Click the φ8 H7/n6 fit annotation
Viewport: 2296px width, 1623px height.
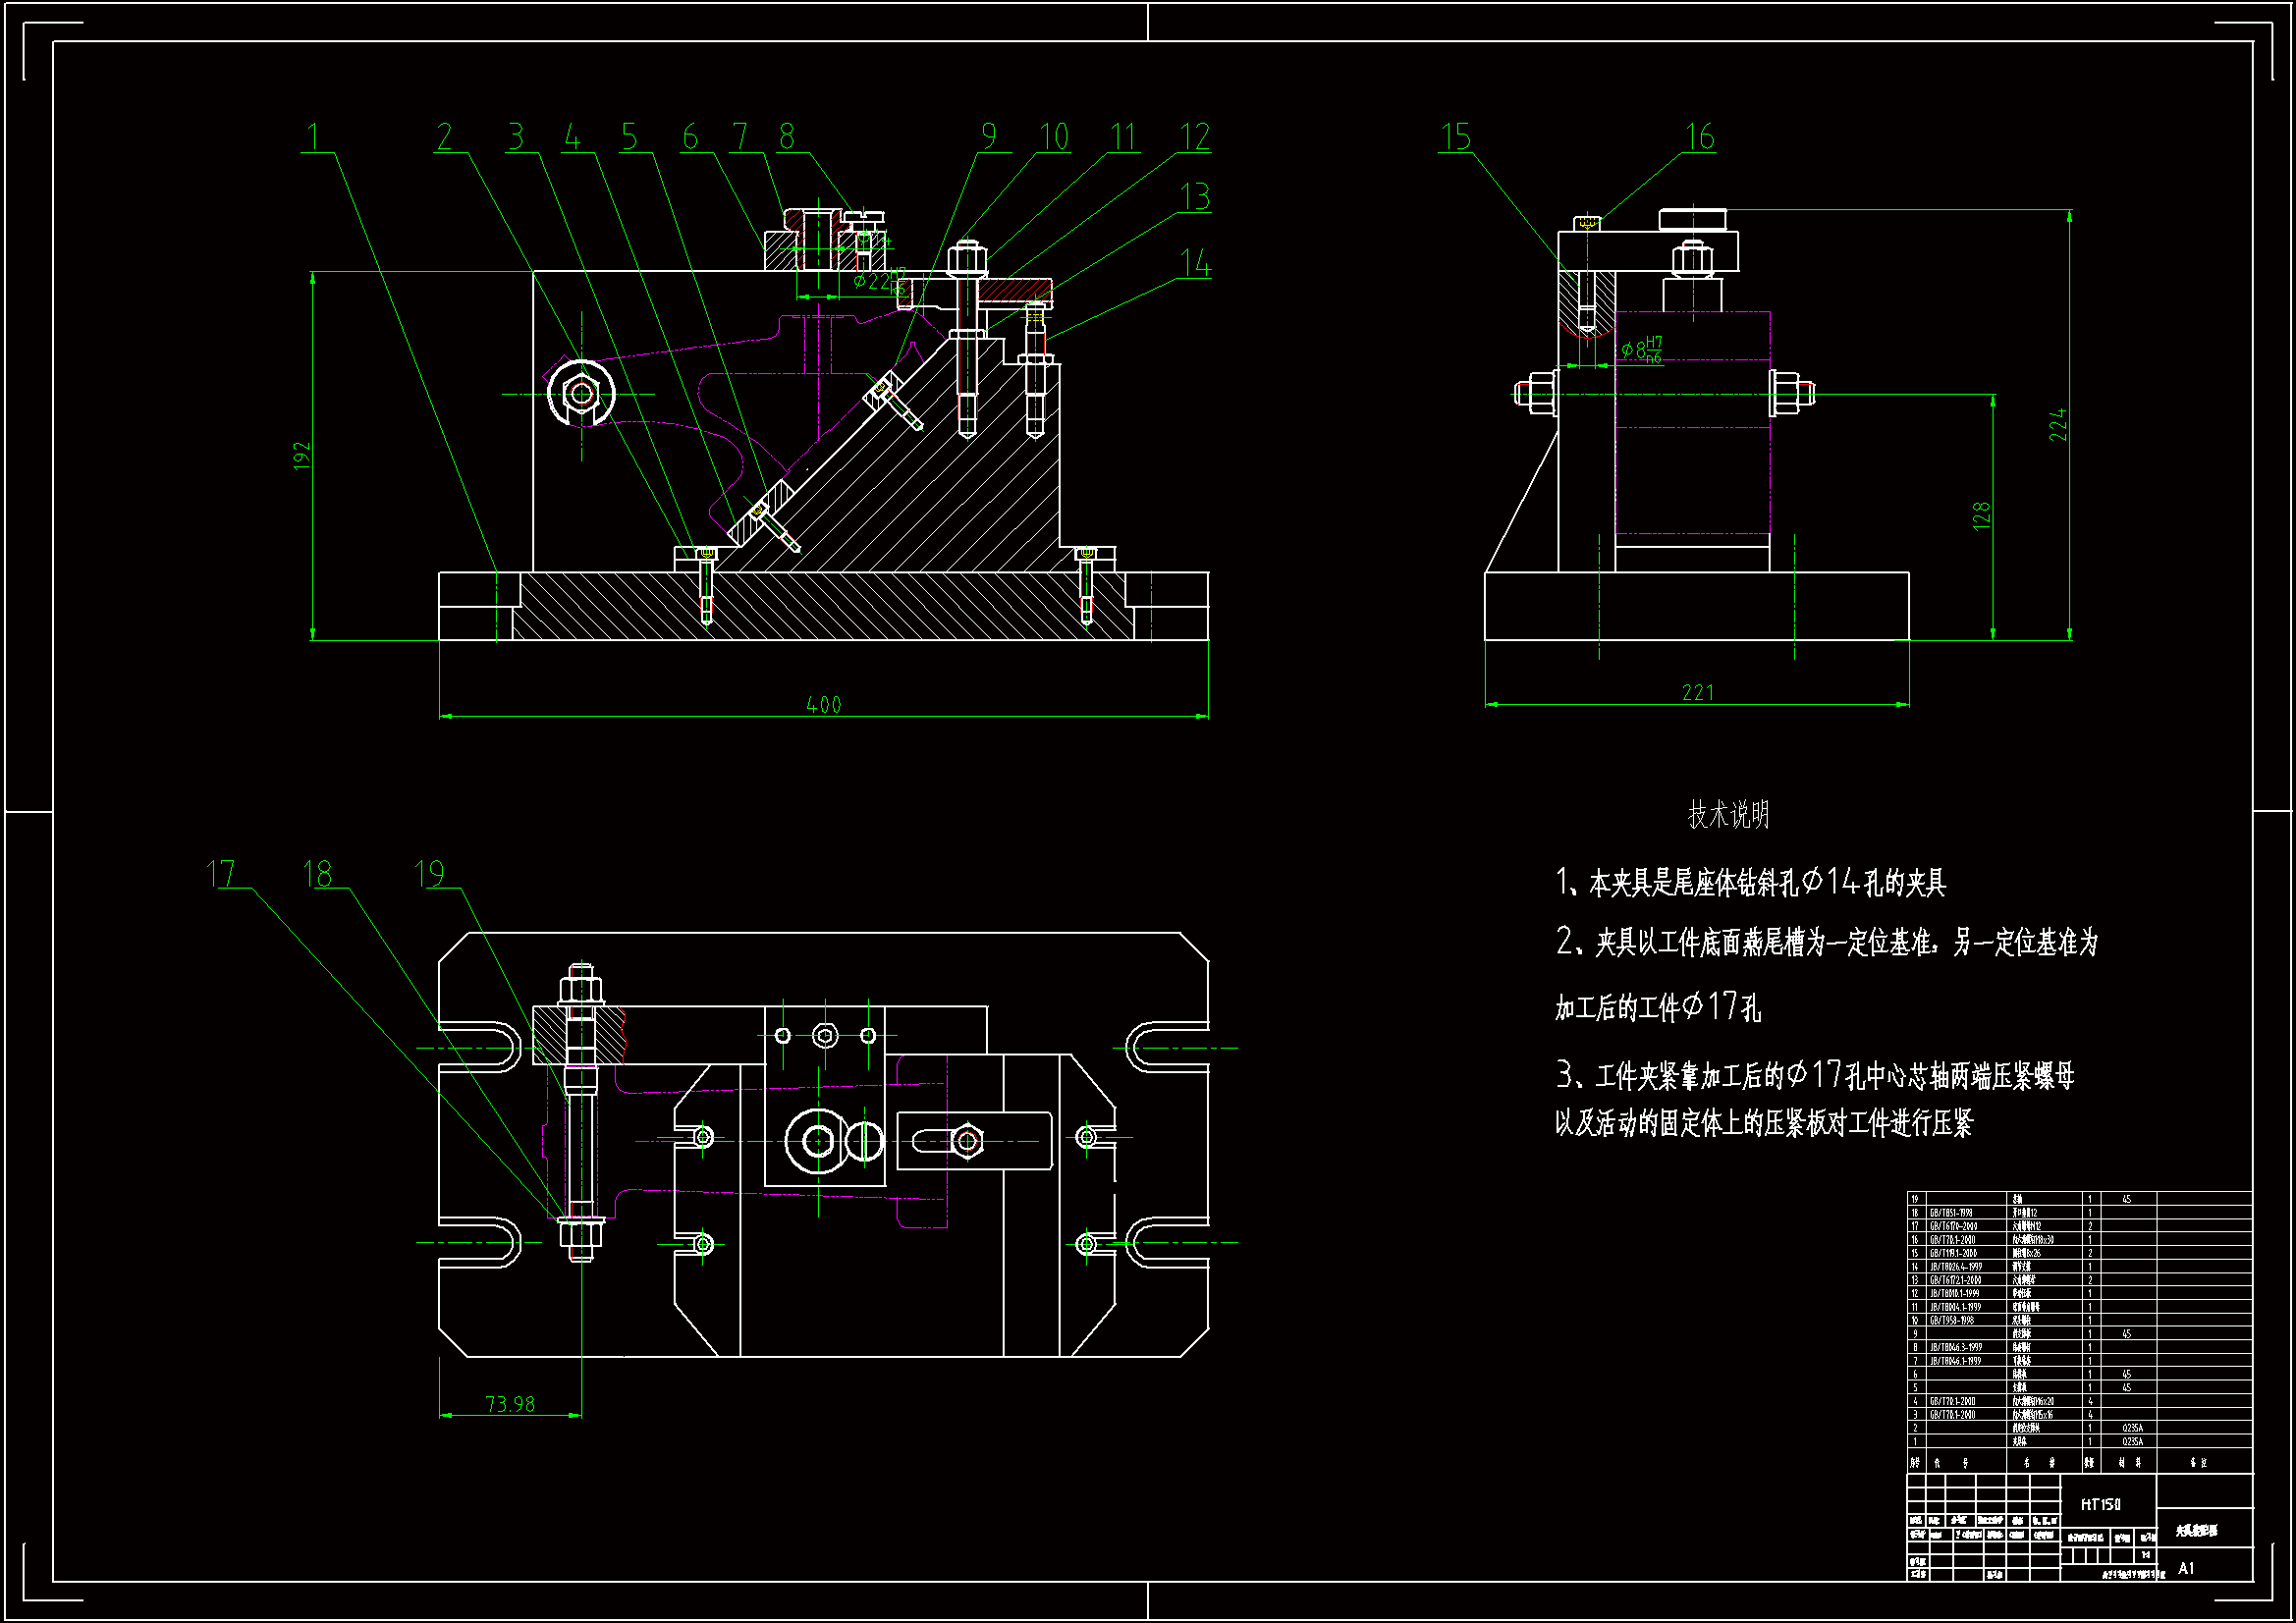point(1641,349)
